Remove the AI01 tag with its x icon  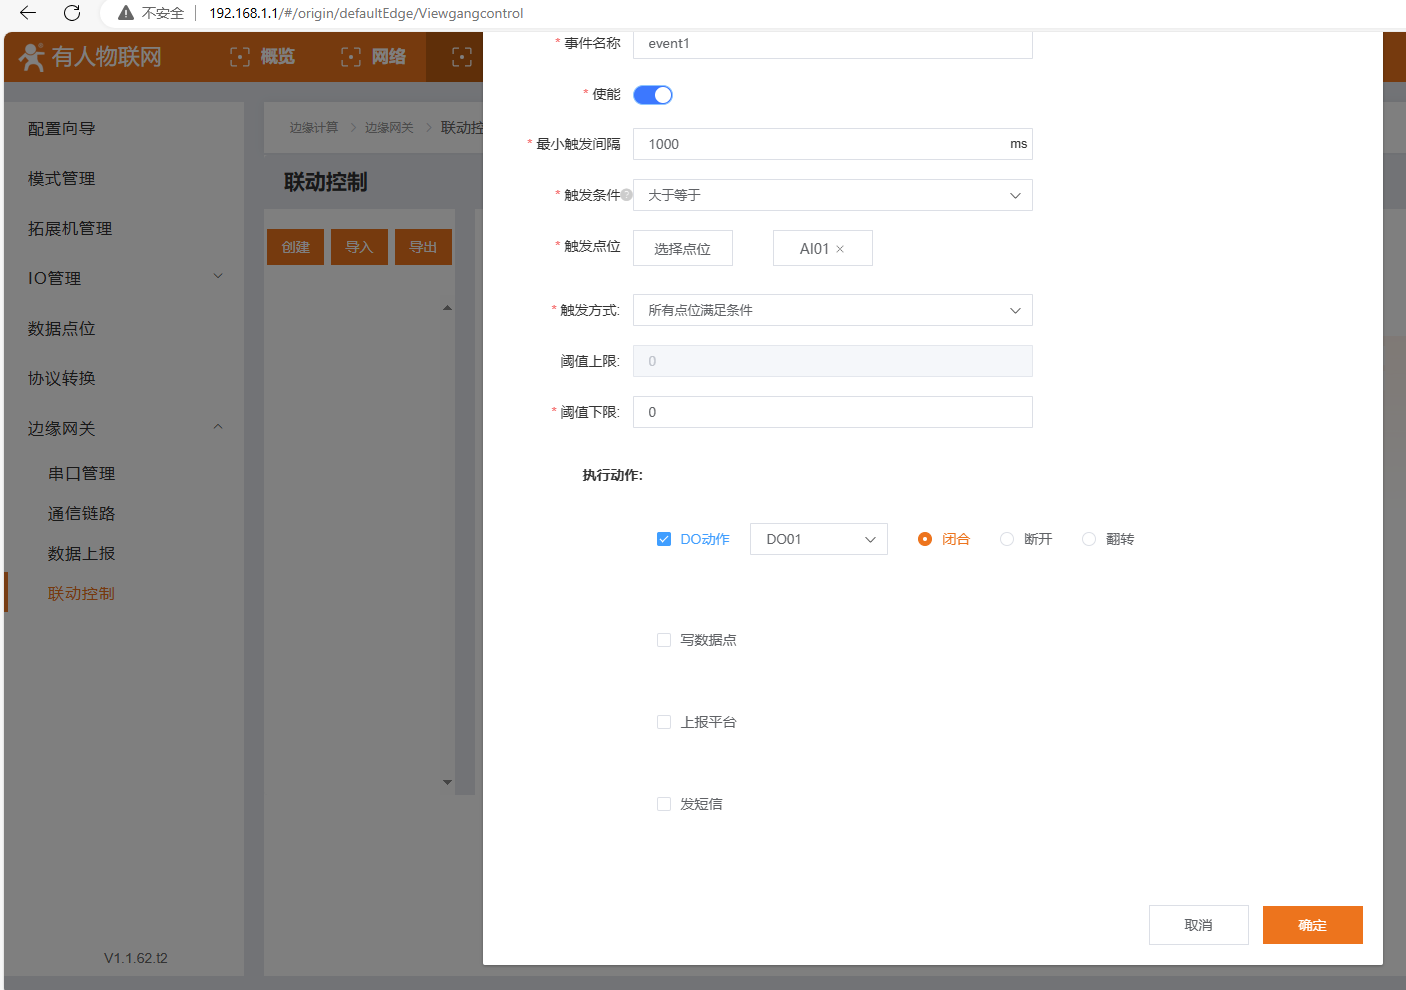tap(840, 249)
